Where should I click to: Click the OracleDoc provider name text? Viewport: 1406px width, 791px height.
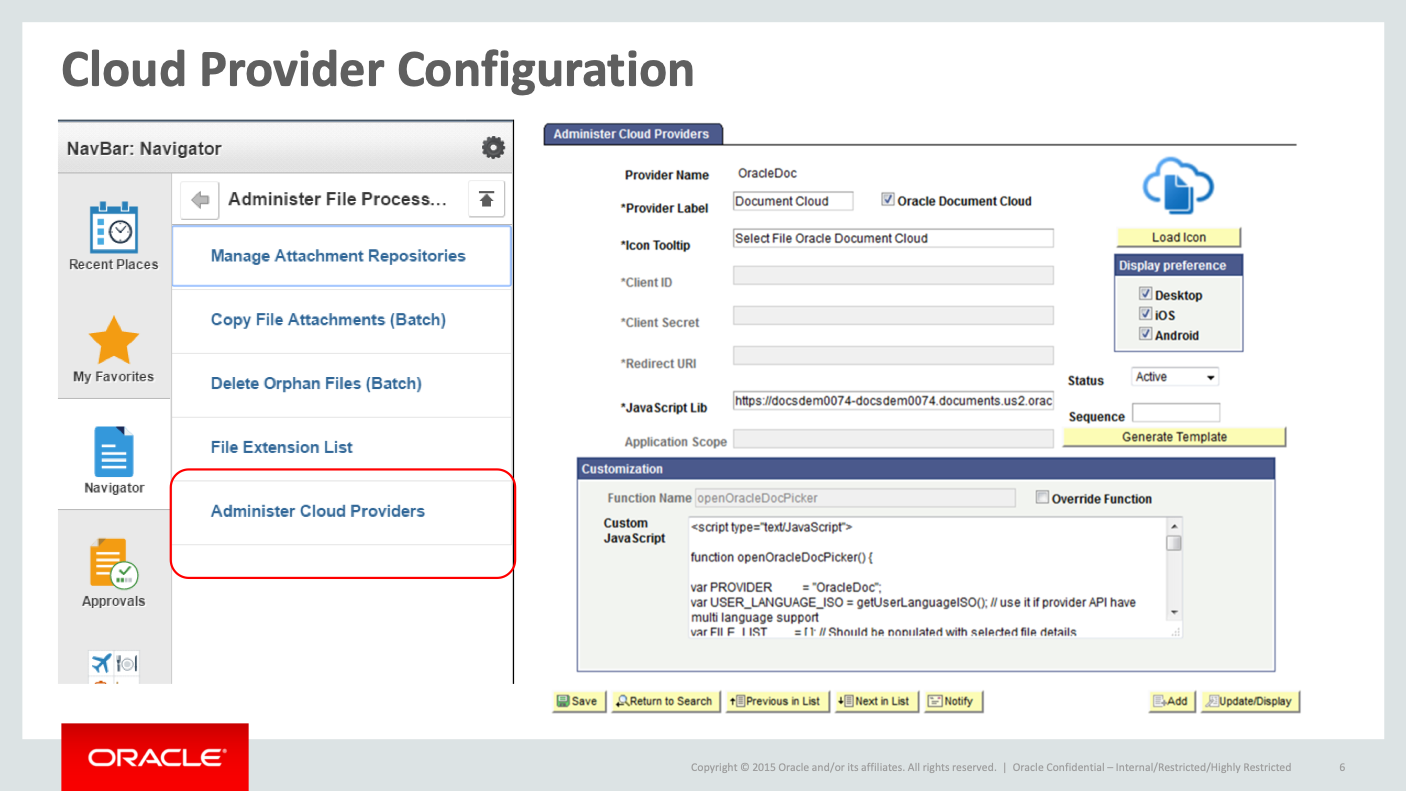(x=767, y=174)
